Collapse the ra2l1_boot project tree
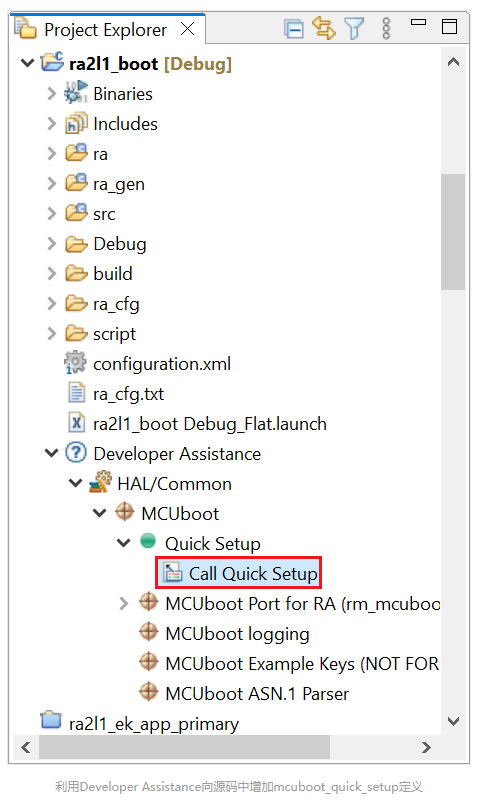Viewport: 478px width, 808px height. pos(27,63)
